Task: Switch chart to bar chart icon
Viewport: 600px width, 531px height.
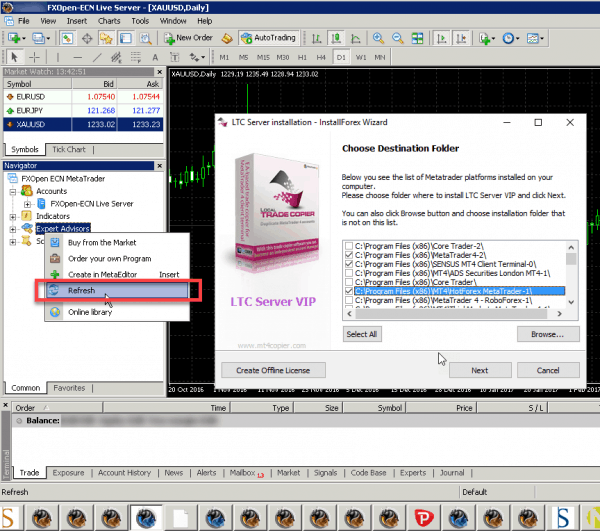Action: click(x=316, y=38)
